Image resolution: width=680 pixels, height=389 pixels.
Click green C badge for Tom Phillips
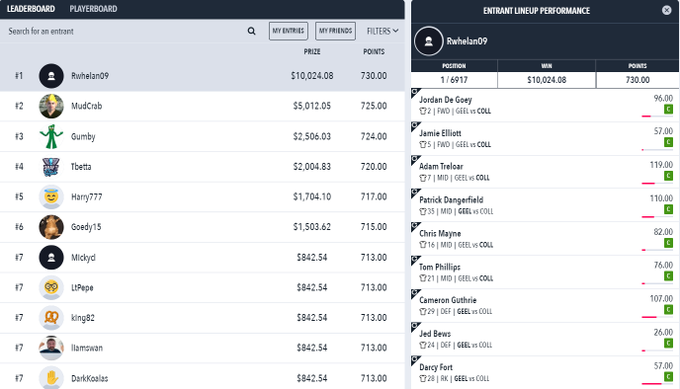click(668, 276)
